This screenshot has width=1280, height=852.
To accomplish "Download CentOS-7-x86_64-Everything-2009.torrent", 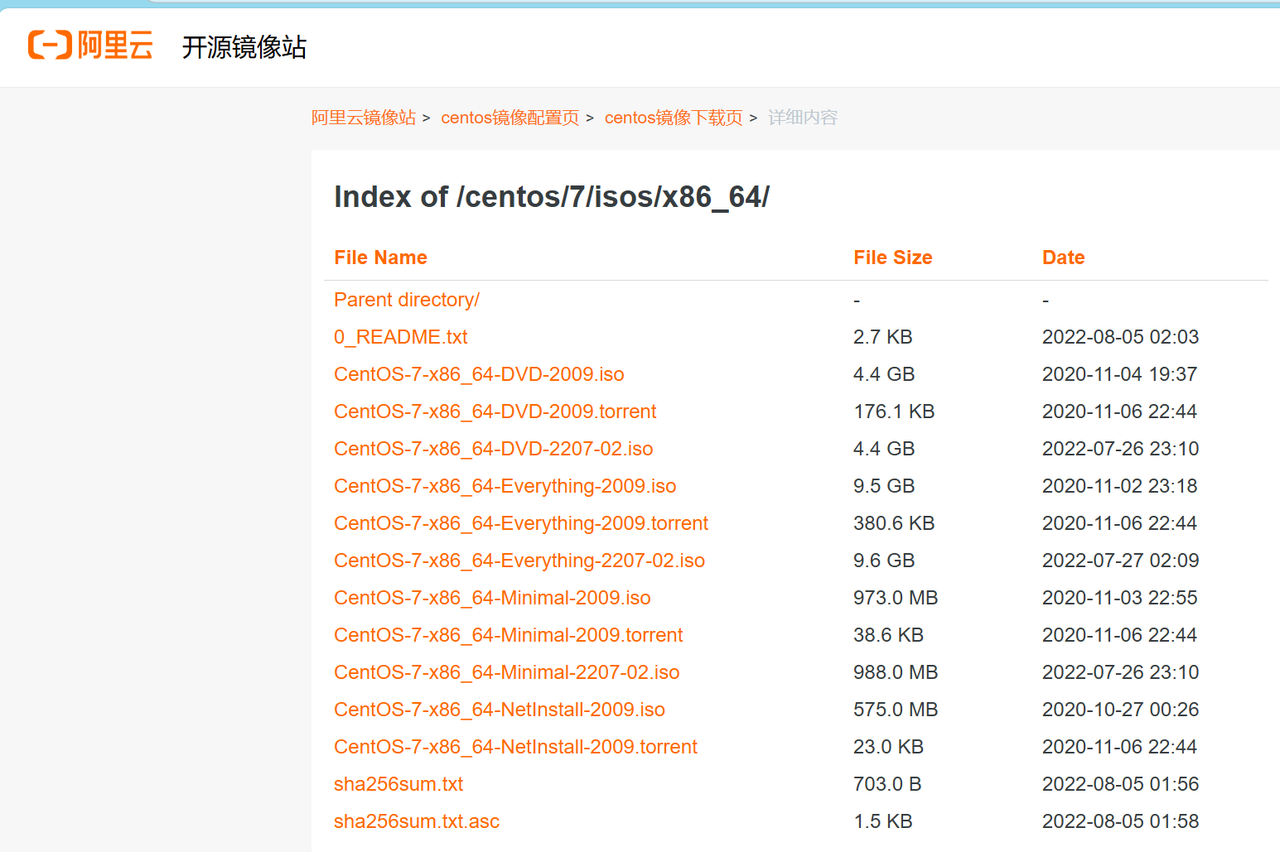I will [x=521, y=523].
